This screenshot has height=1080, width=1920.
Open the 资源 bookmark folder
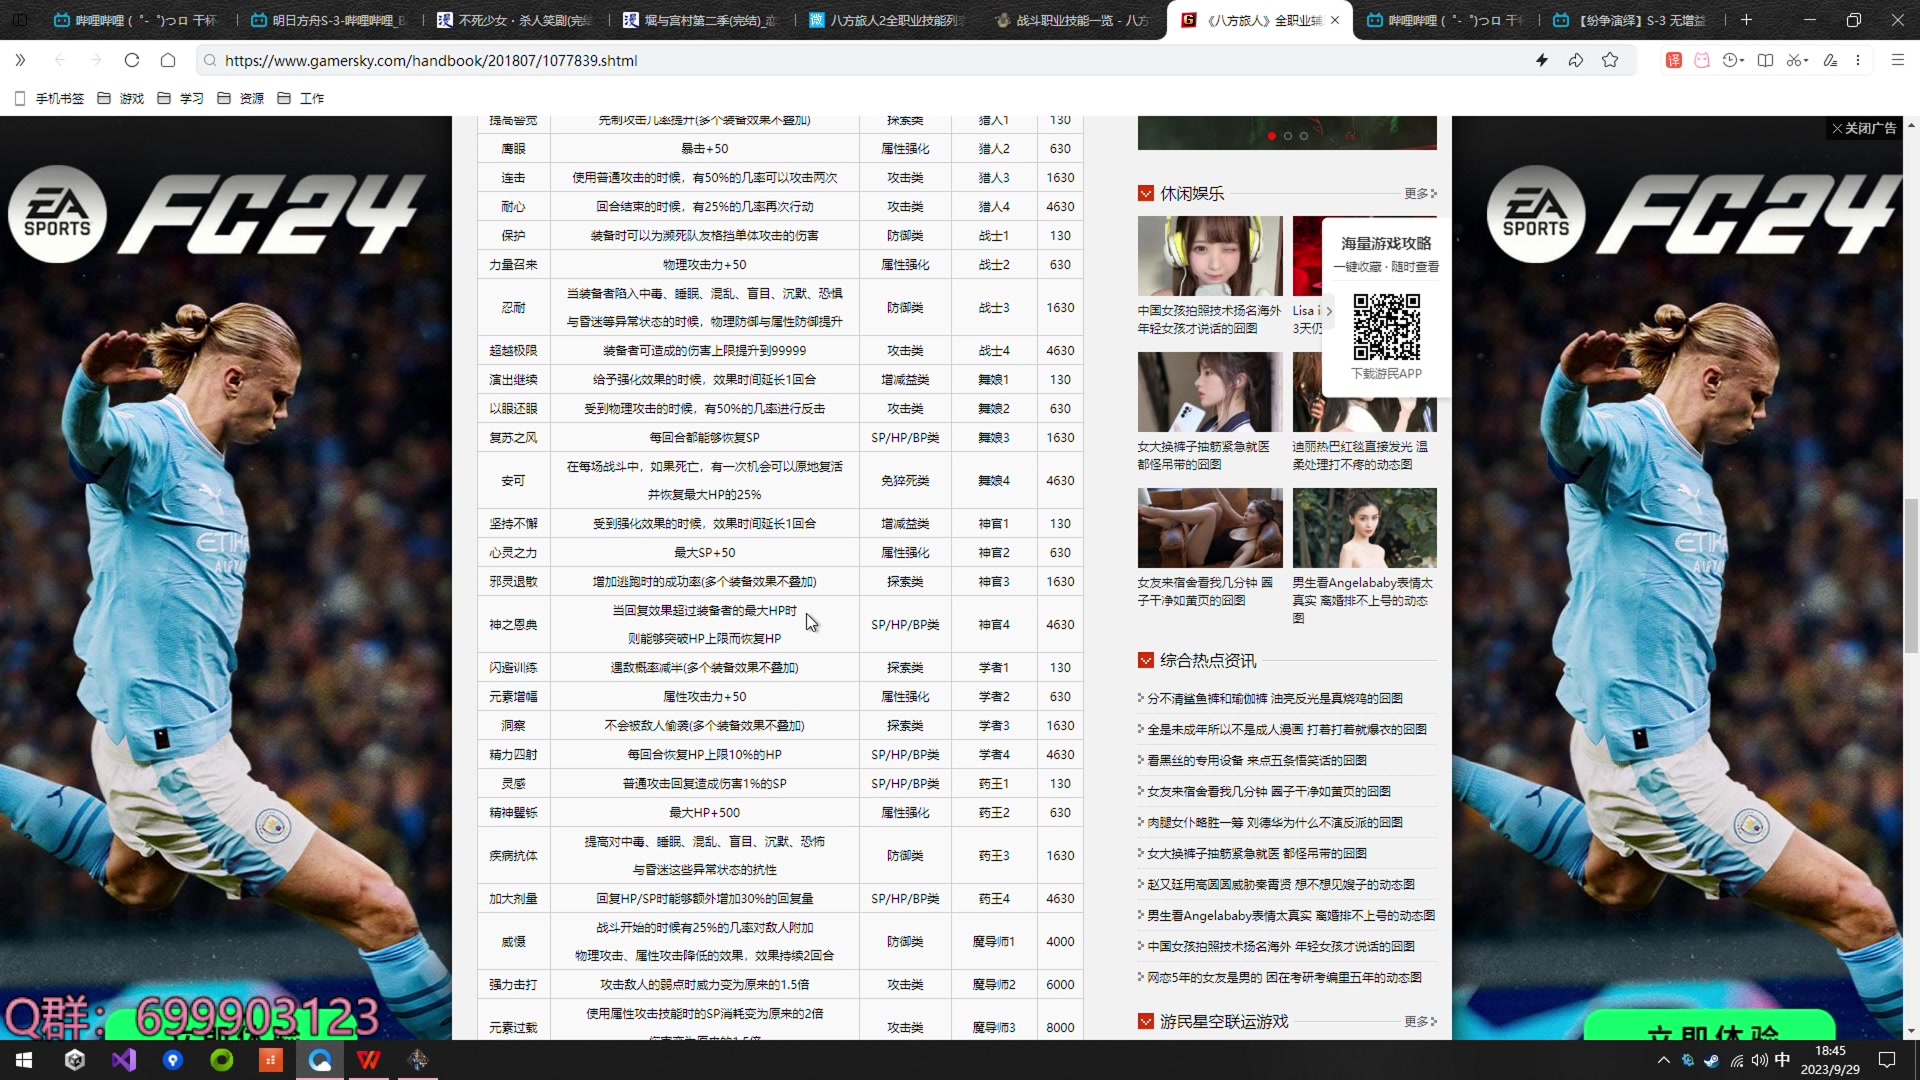point(241,98)
